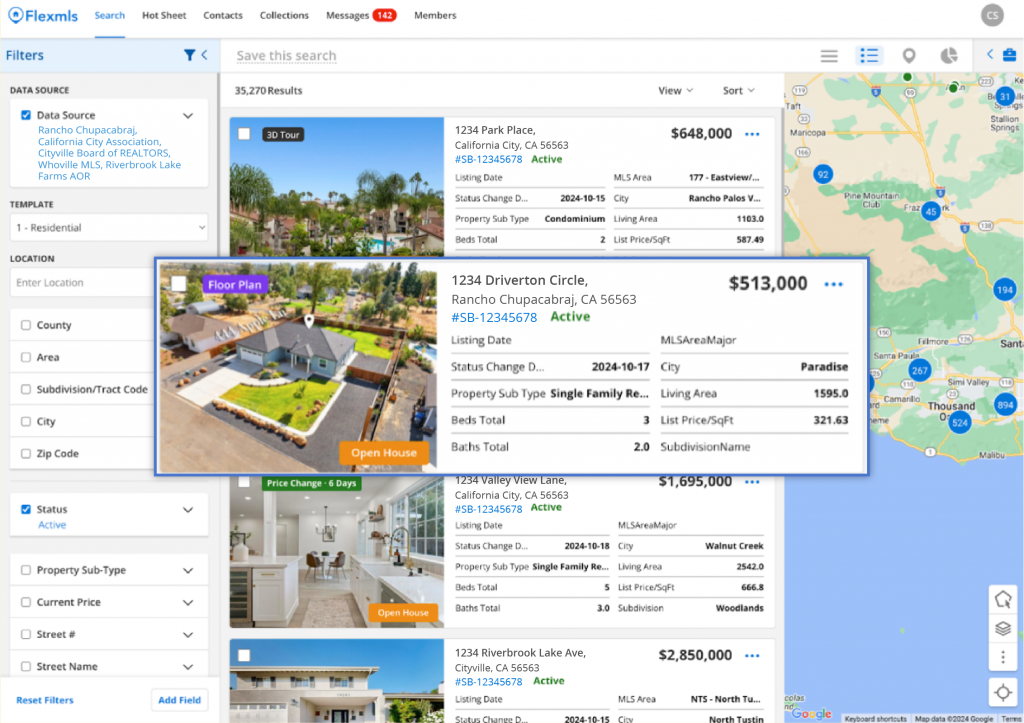Select the detailed list view icon

point(870,56)
